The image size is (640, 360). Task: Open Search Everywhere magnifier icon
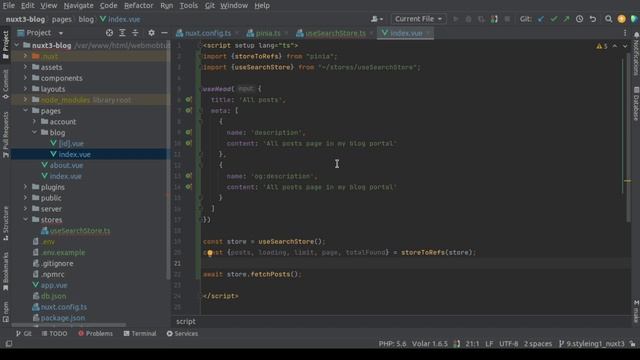(x=608, y=19)
